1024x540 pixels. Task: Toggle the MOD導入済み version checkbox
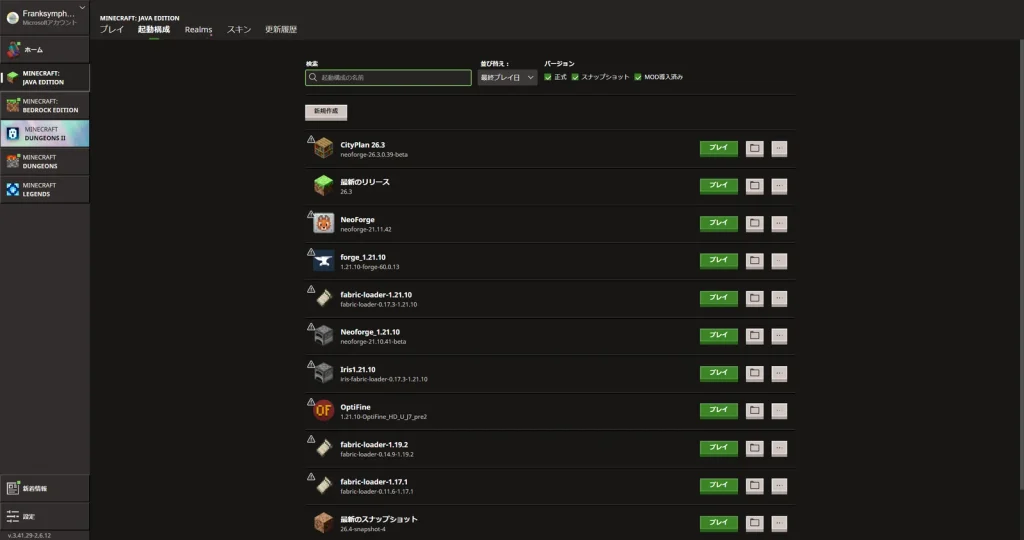[x=638, y=77]
